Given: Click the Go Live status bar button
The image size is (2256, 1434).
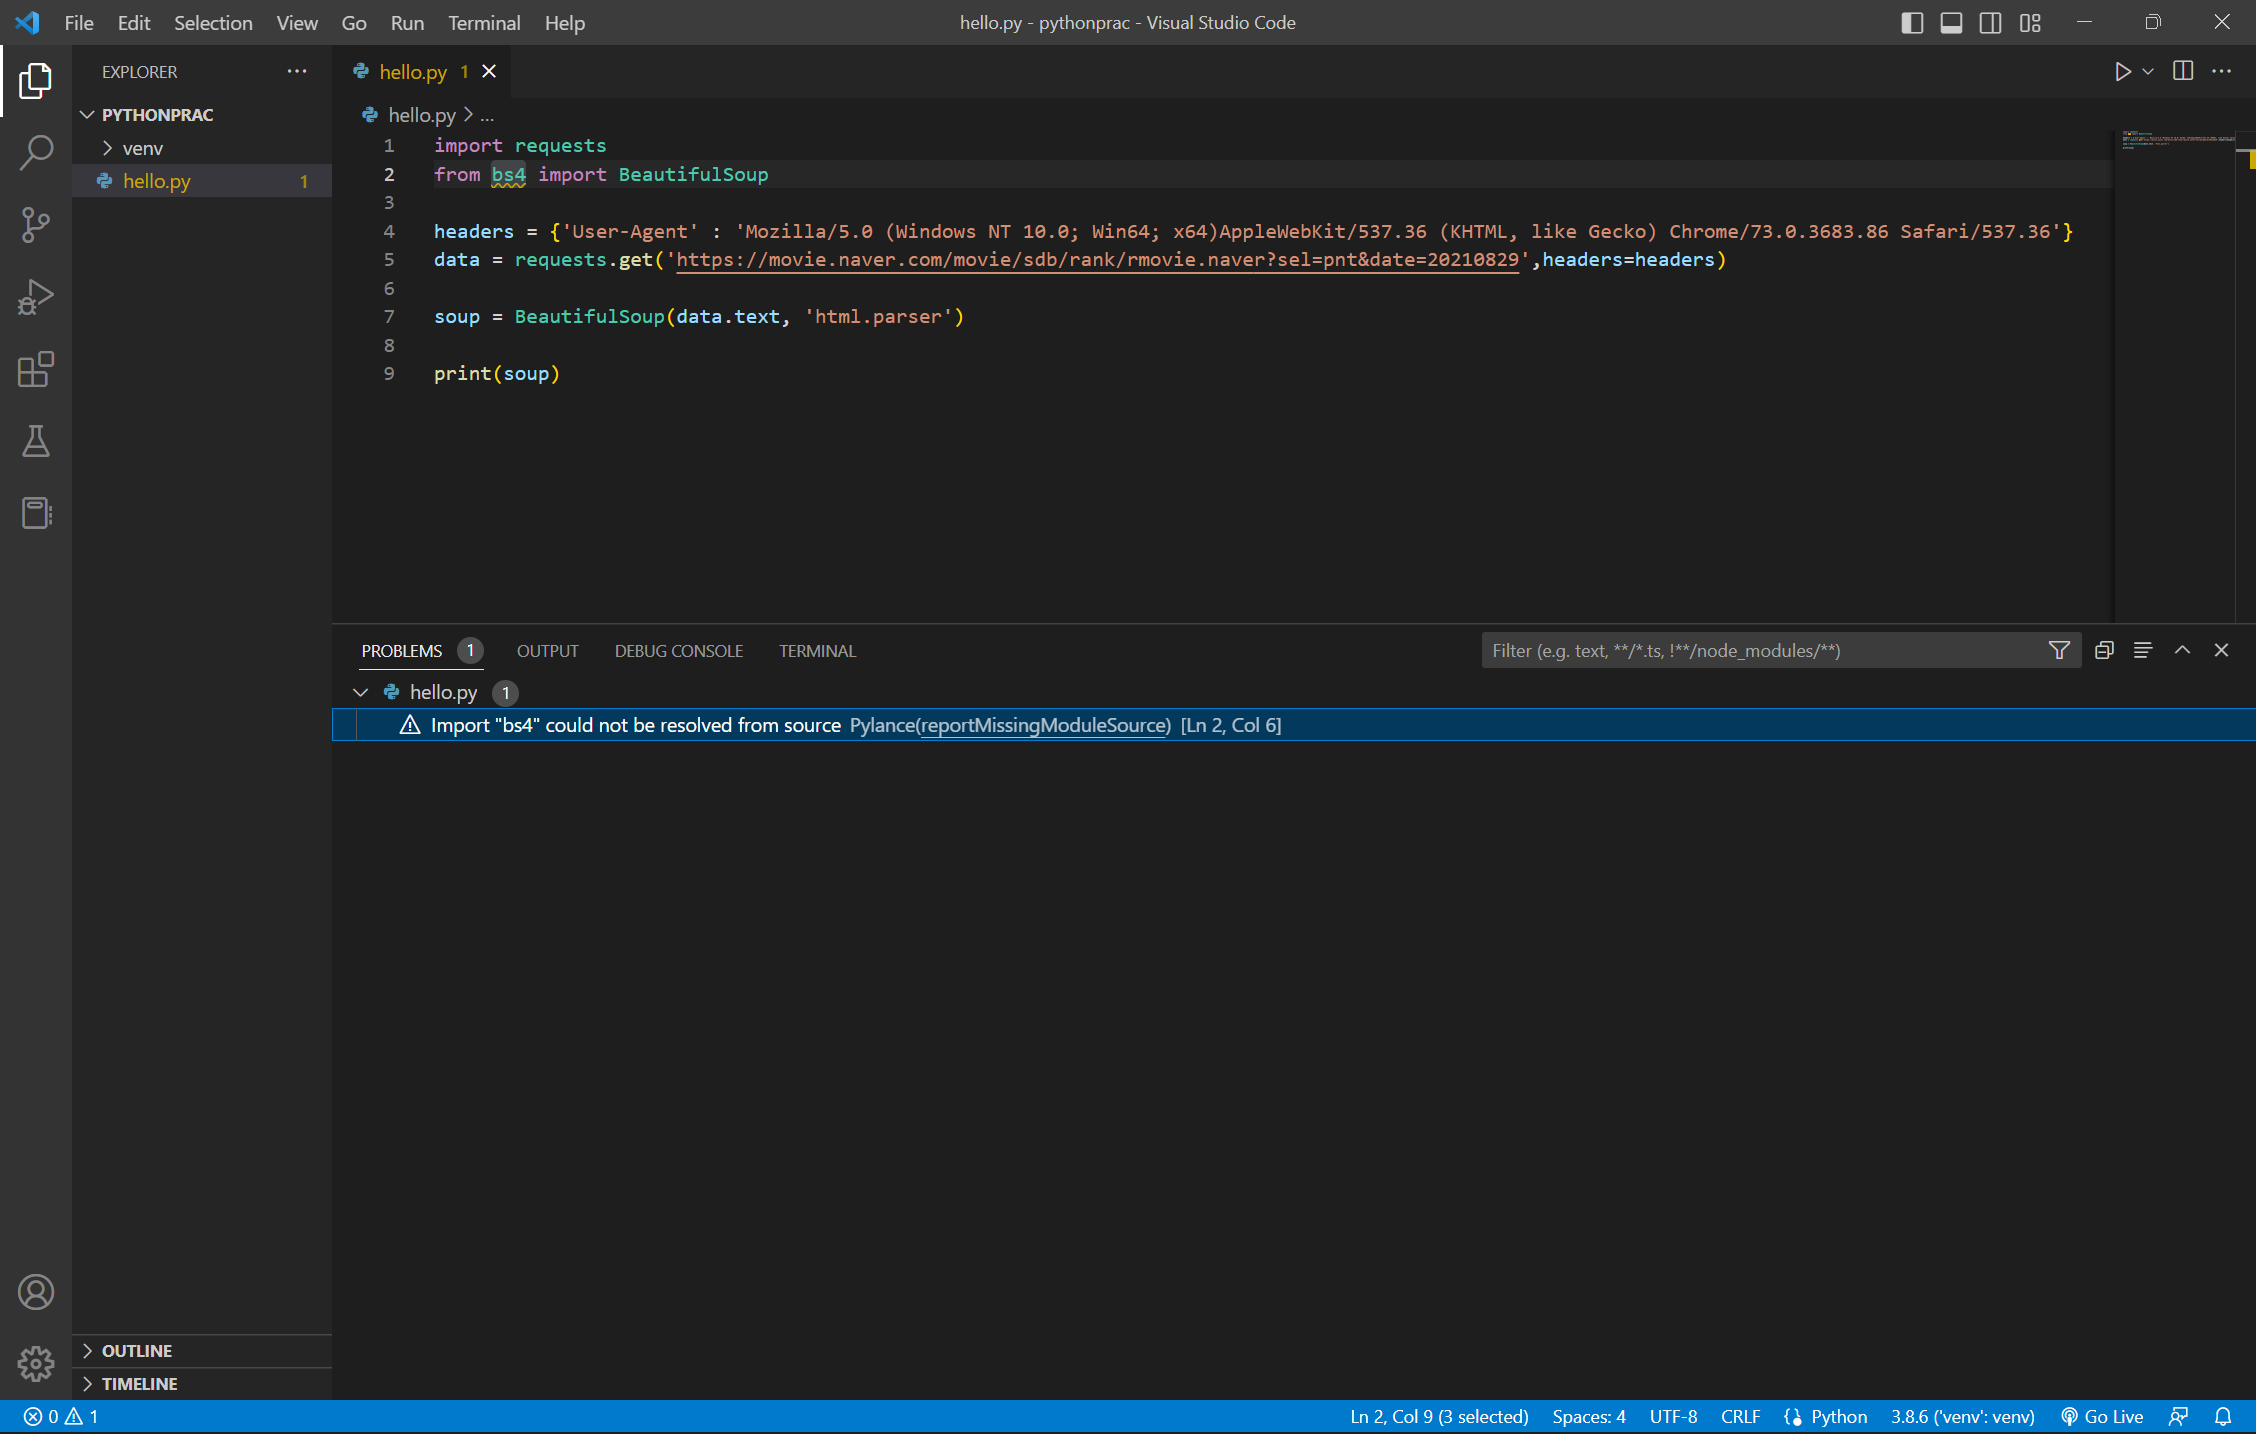Looking at the screenshot, I should (x=2102, y=1416).
